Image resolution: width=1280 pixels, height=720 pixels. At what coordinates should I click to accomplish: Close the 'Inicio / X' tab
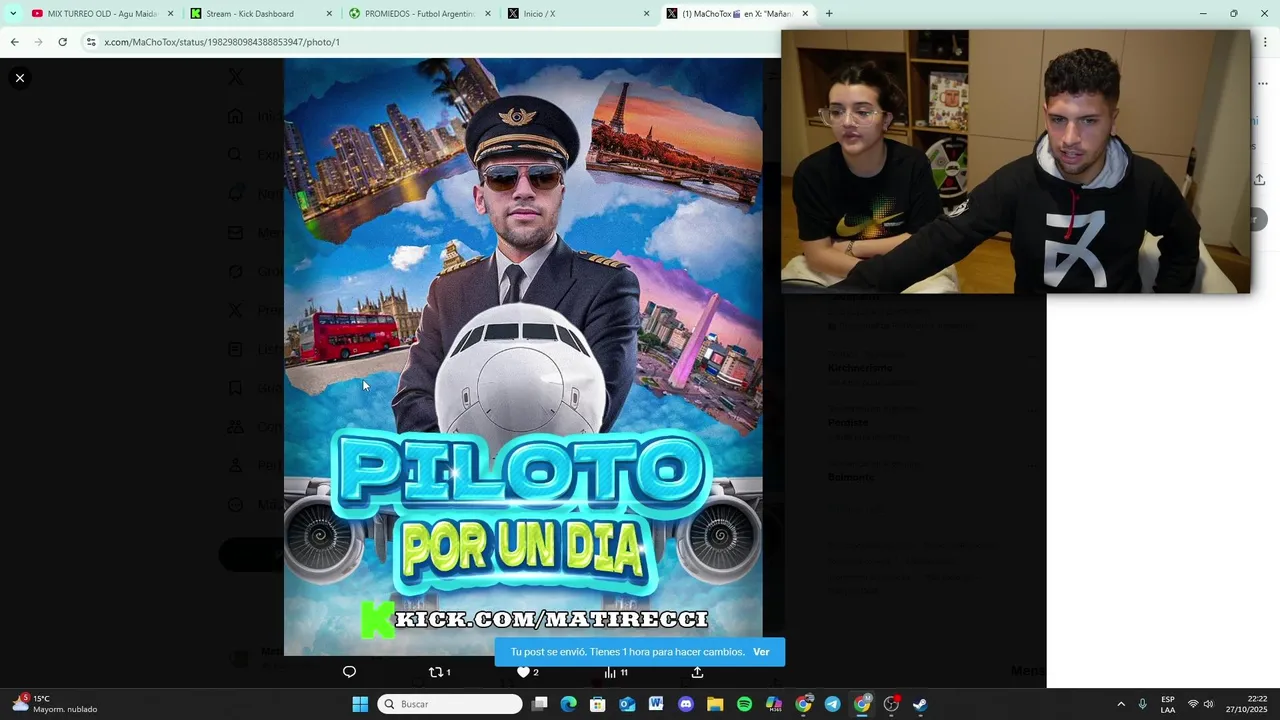646,14
